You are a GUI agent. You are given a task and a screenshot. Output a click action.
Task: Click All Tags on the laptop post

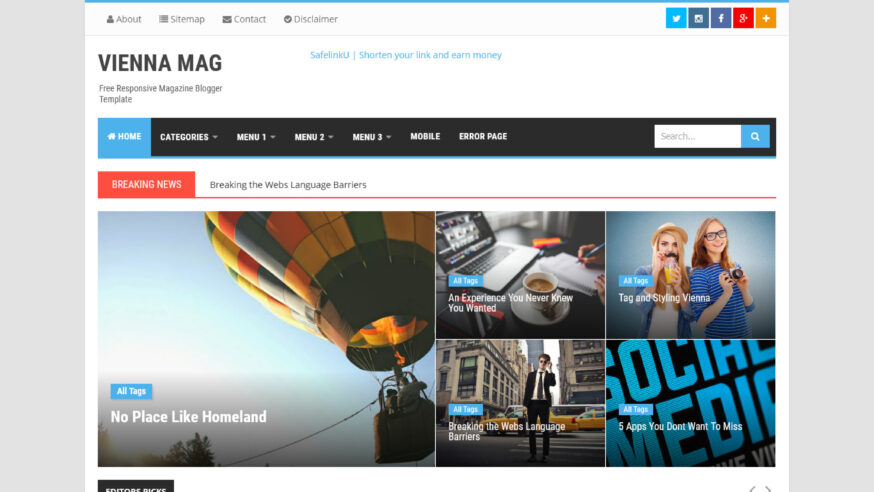click(465, 281)
